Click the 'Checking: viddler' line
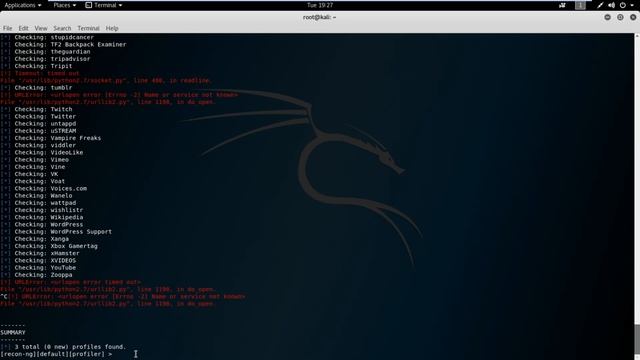The height and width of the screenshot is (360, 640). 38,145
